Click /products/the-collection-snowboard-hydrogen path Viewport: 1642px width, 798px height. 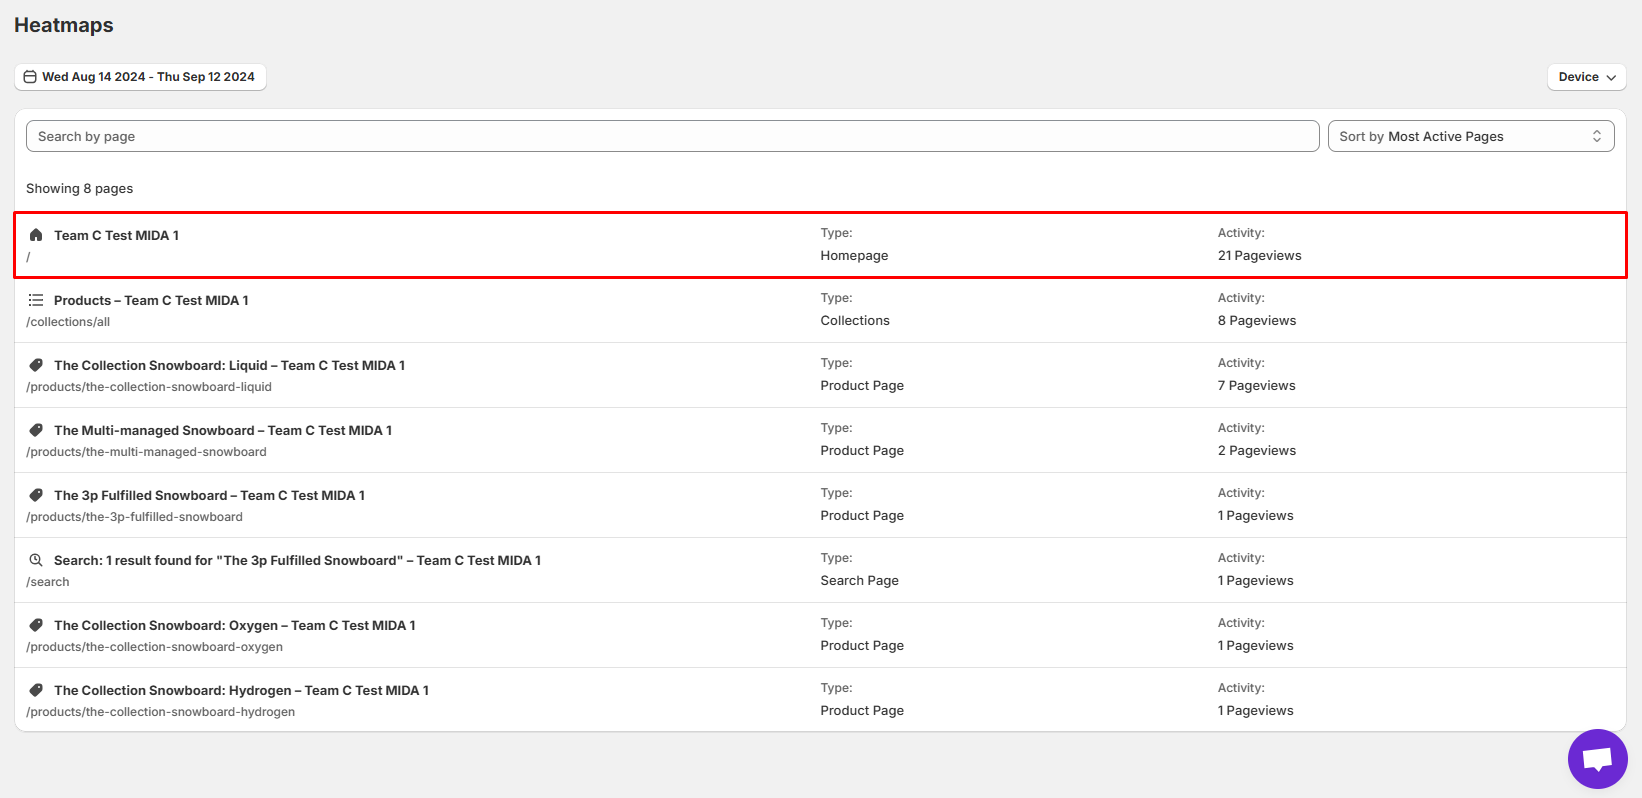tap(161, 712)
